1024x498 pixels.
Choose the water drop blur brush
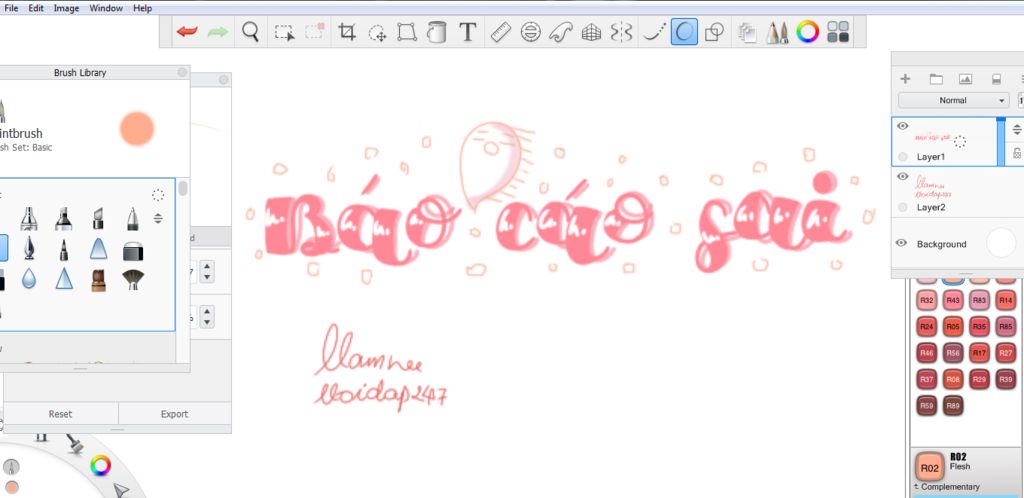tap(29, 279)
